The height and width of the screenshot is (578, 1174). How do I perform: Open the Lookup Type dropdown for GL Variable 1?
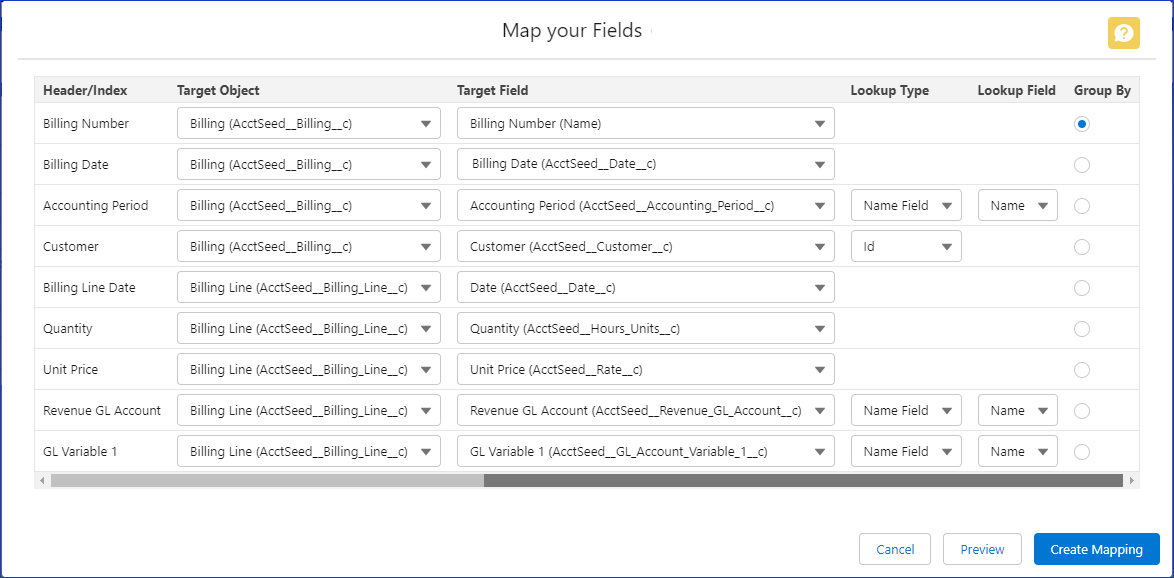(906, 451)
